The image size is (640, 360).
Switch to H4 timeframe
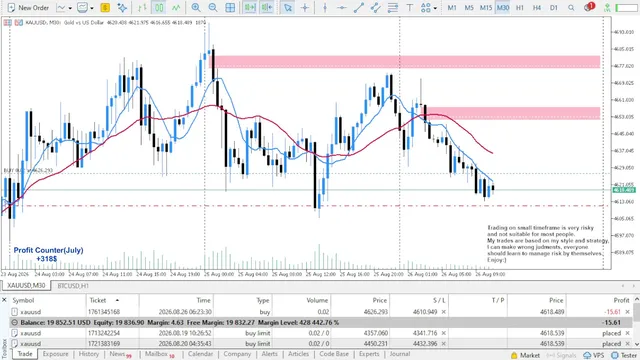click(x=537, y=8)
